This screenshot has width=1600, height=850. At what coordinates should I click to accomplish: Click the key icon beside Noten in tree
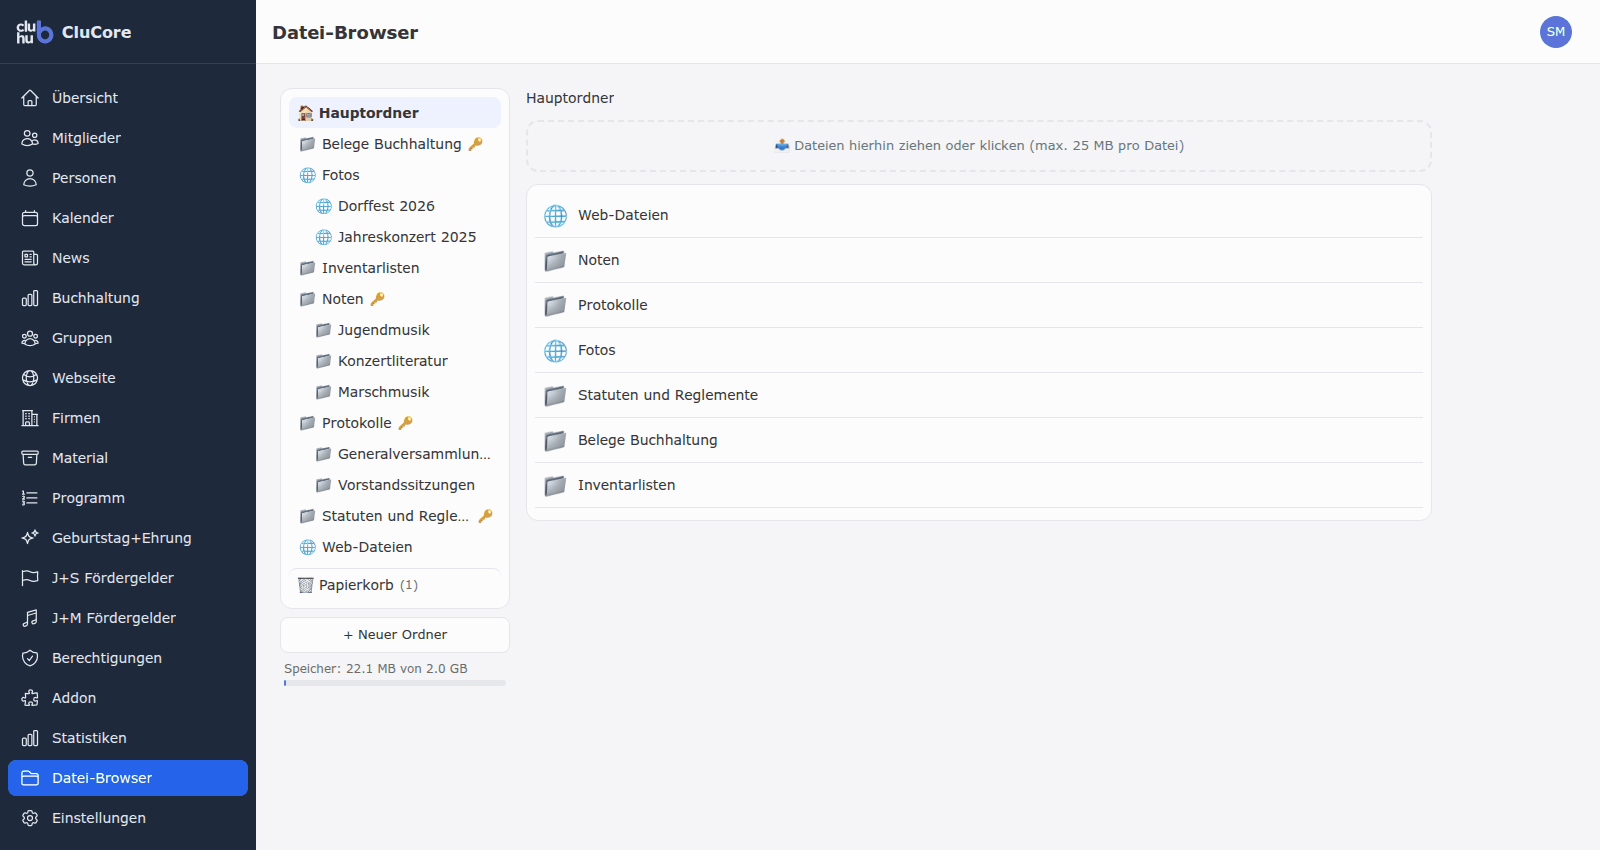(x=378, y=299)
